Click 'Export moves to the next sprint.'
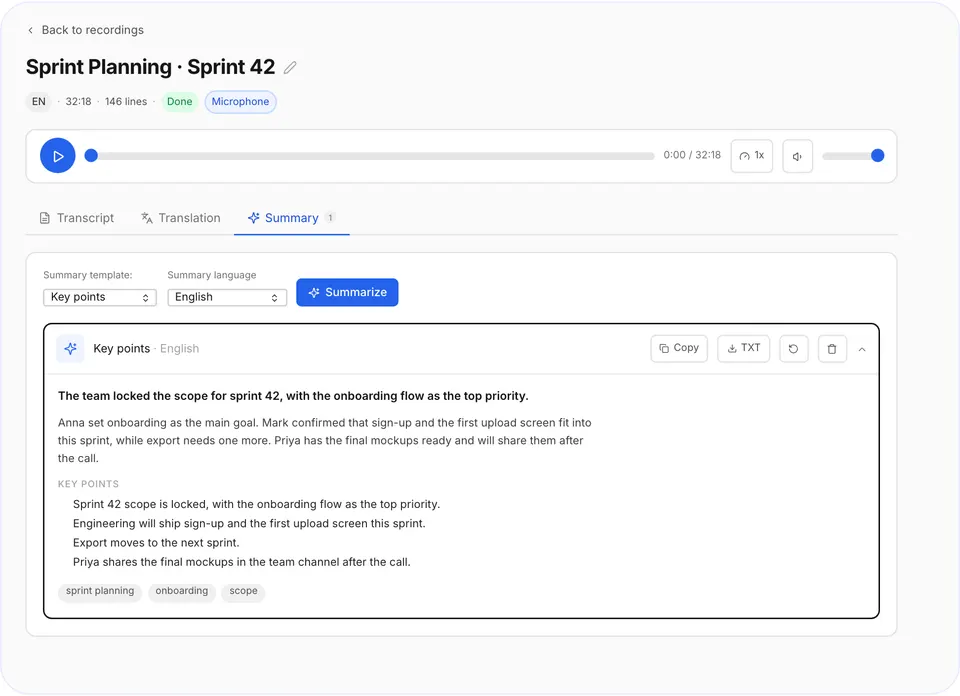960x696 pixels. click(x=156, y=543)
